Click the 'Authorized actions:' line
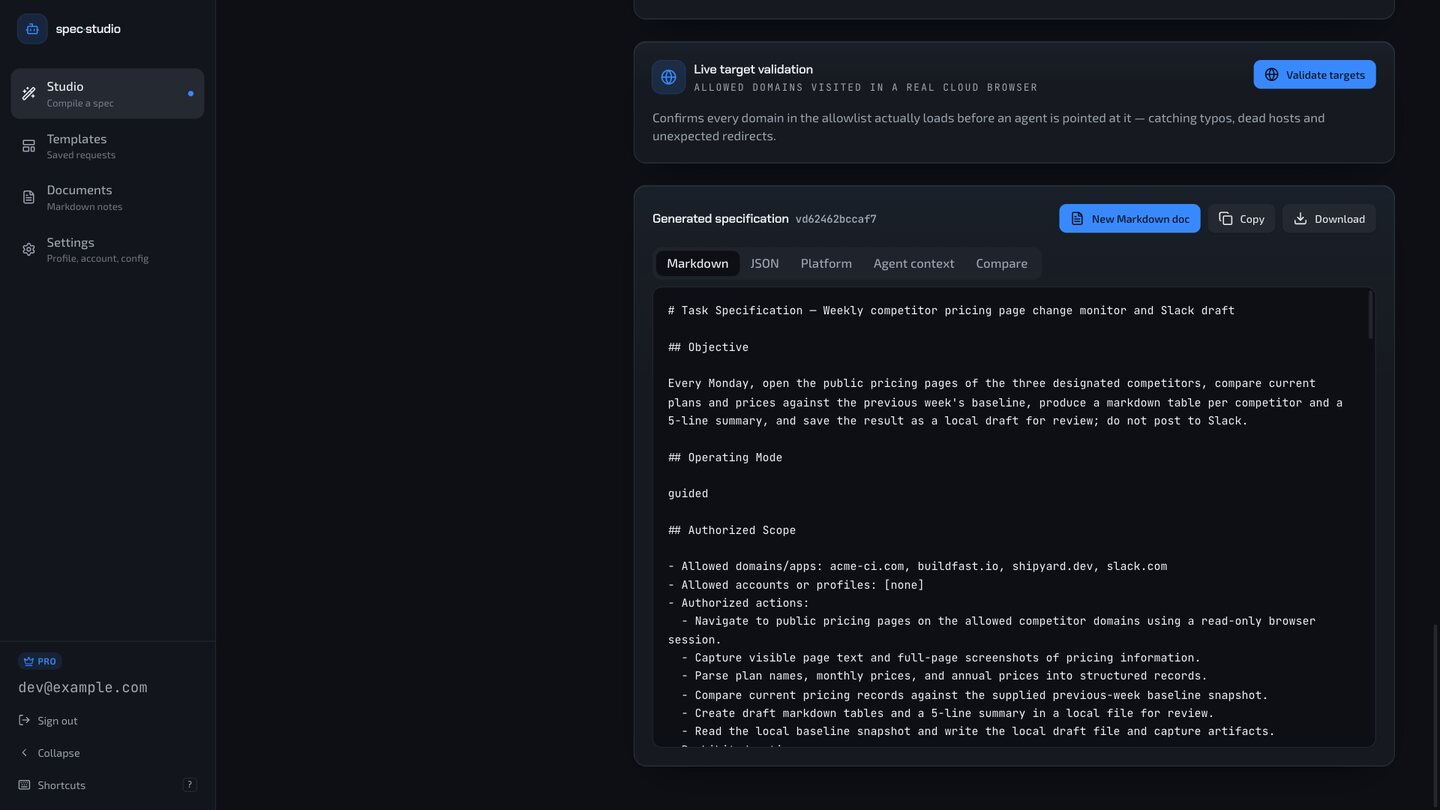Screen dimensions: 1440x810 738,604
